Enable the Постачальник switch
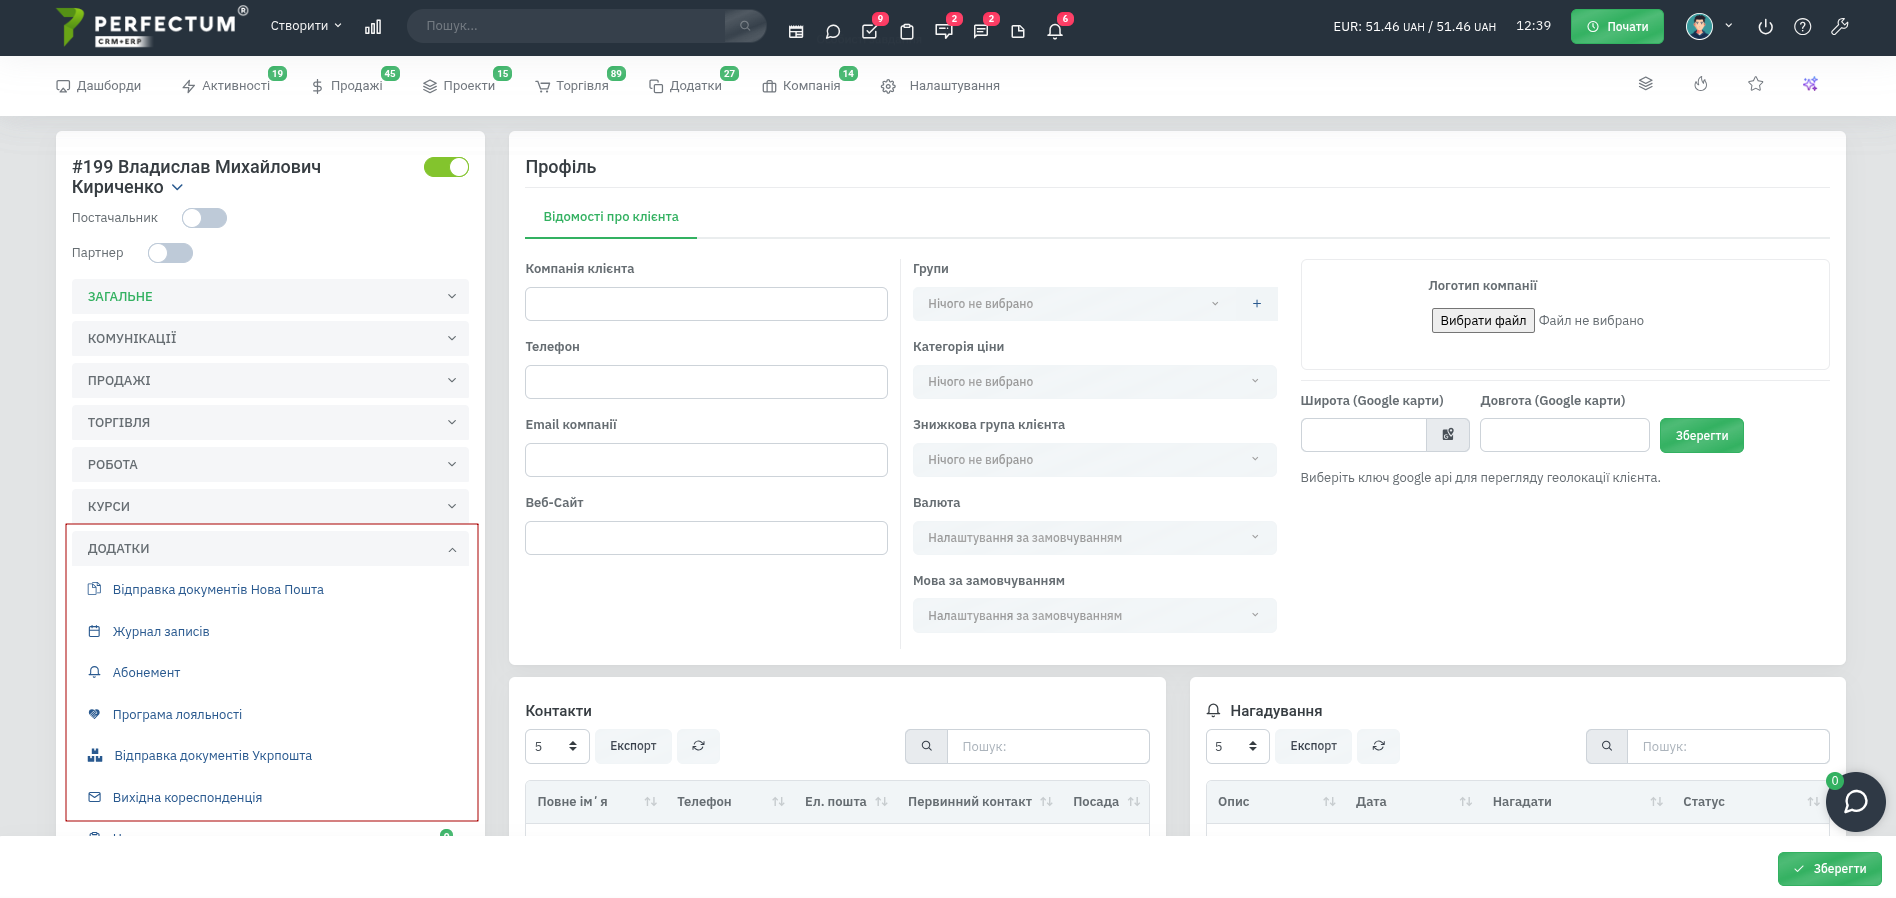This screenshot has height=898, width=1896. coord(204,218)
